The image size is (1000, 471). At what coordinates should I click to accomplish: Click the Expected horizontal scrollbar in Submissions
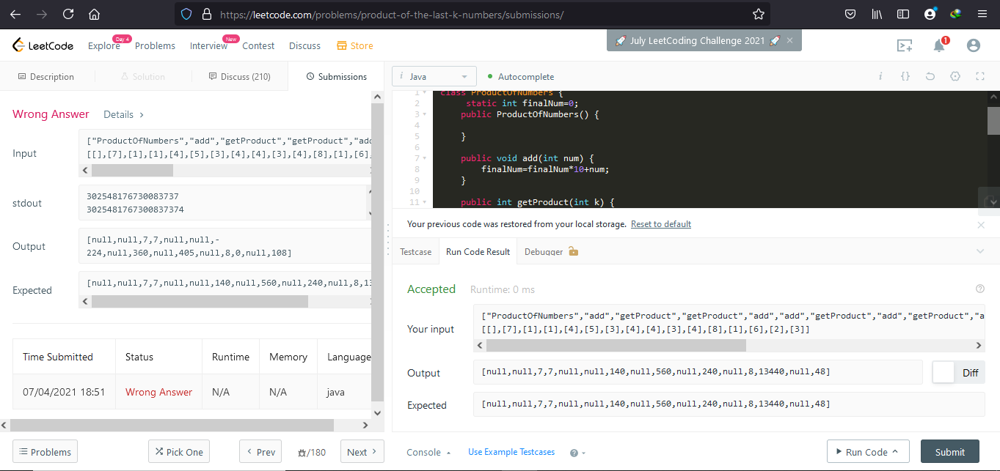(200, 301)
